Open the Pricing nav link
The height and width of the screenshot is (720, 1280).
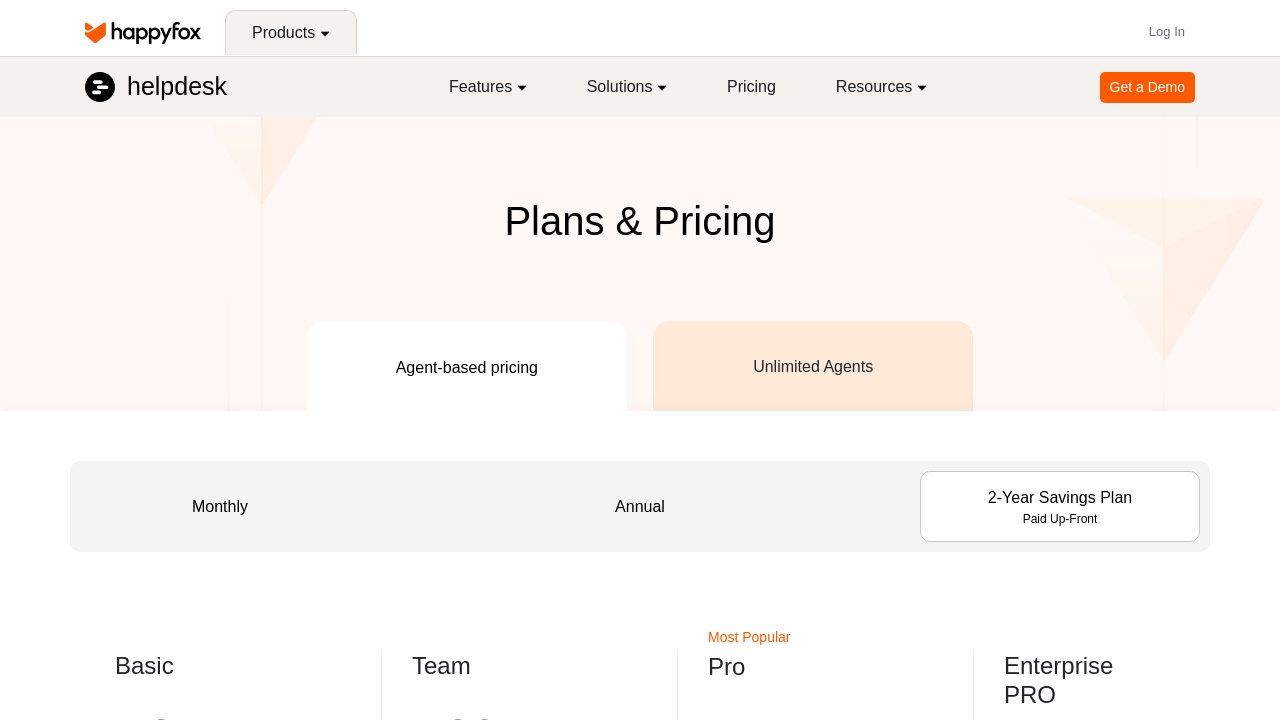click(751, 87)
